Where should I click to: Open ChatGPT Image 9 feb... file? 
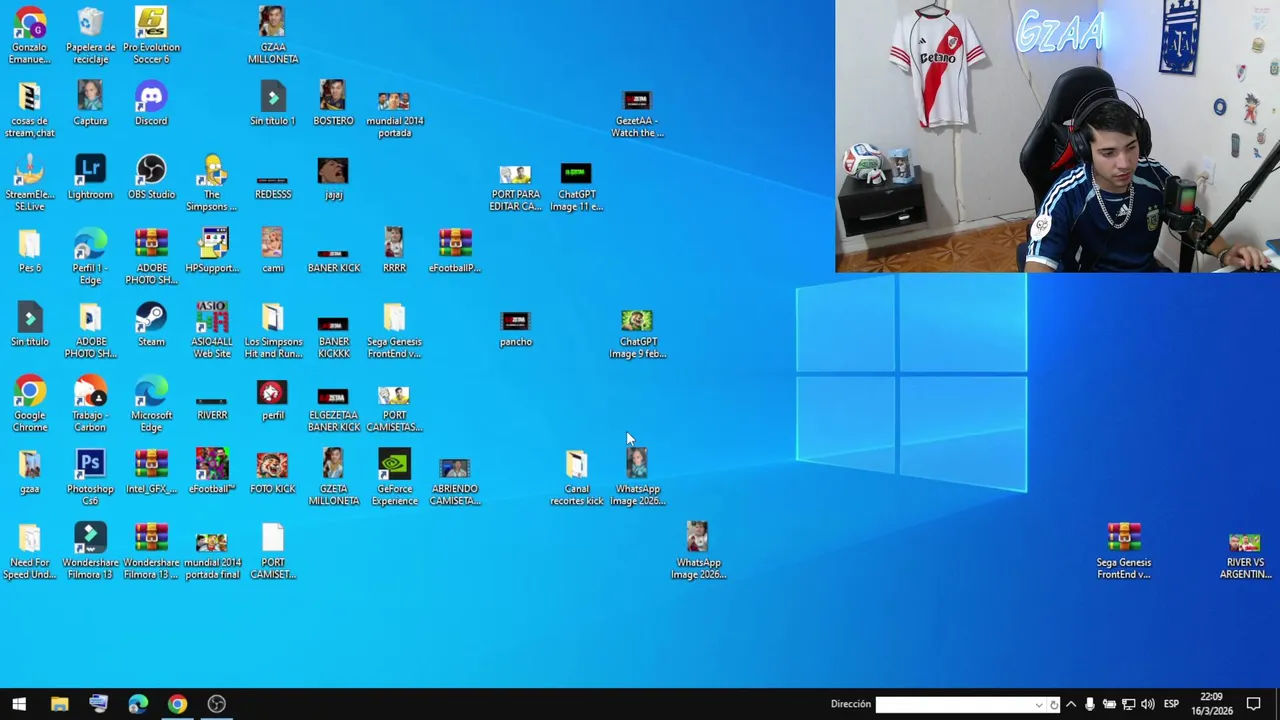tap(637, 333)
